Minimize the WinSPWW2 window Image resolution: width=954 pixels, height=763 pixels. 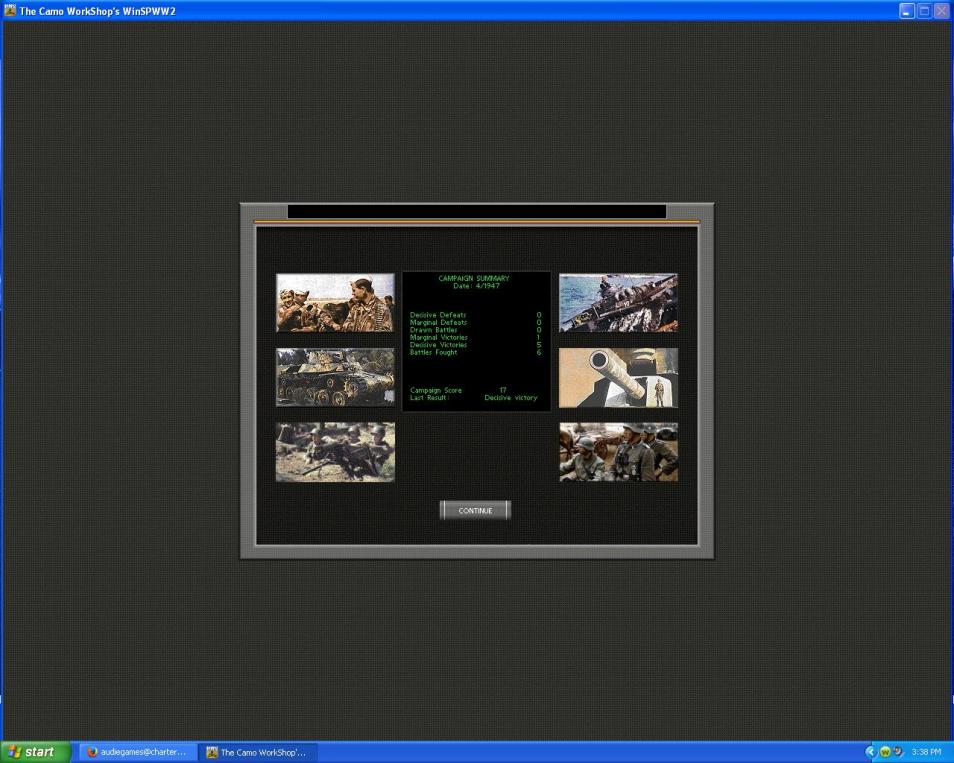point(906,11)
